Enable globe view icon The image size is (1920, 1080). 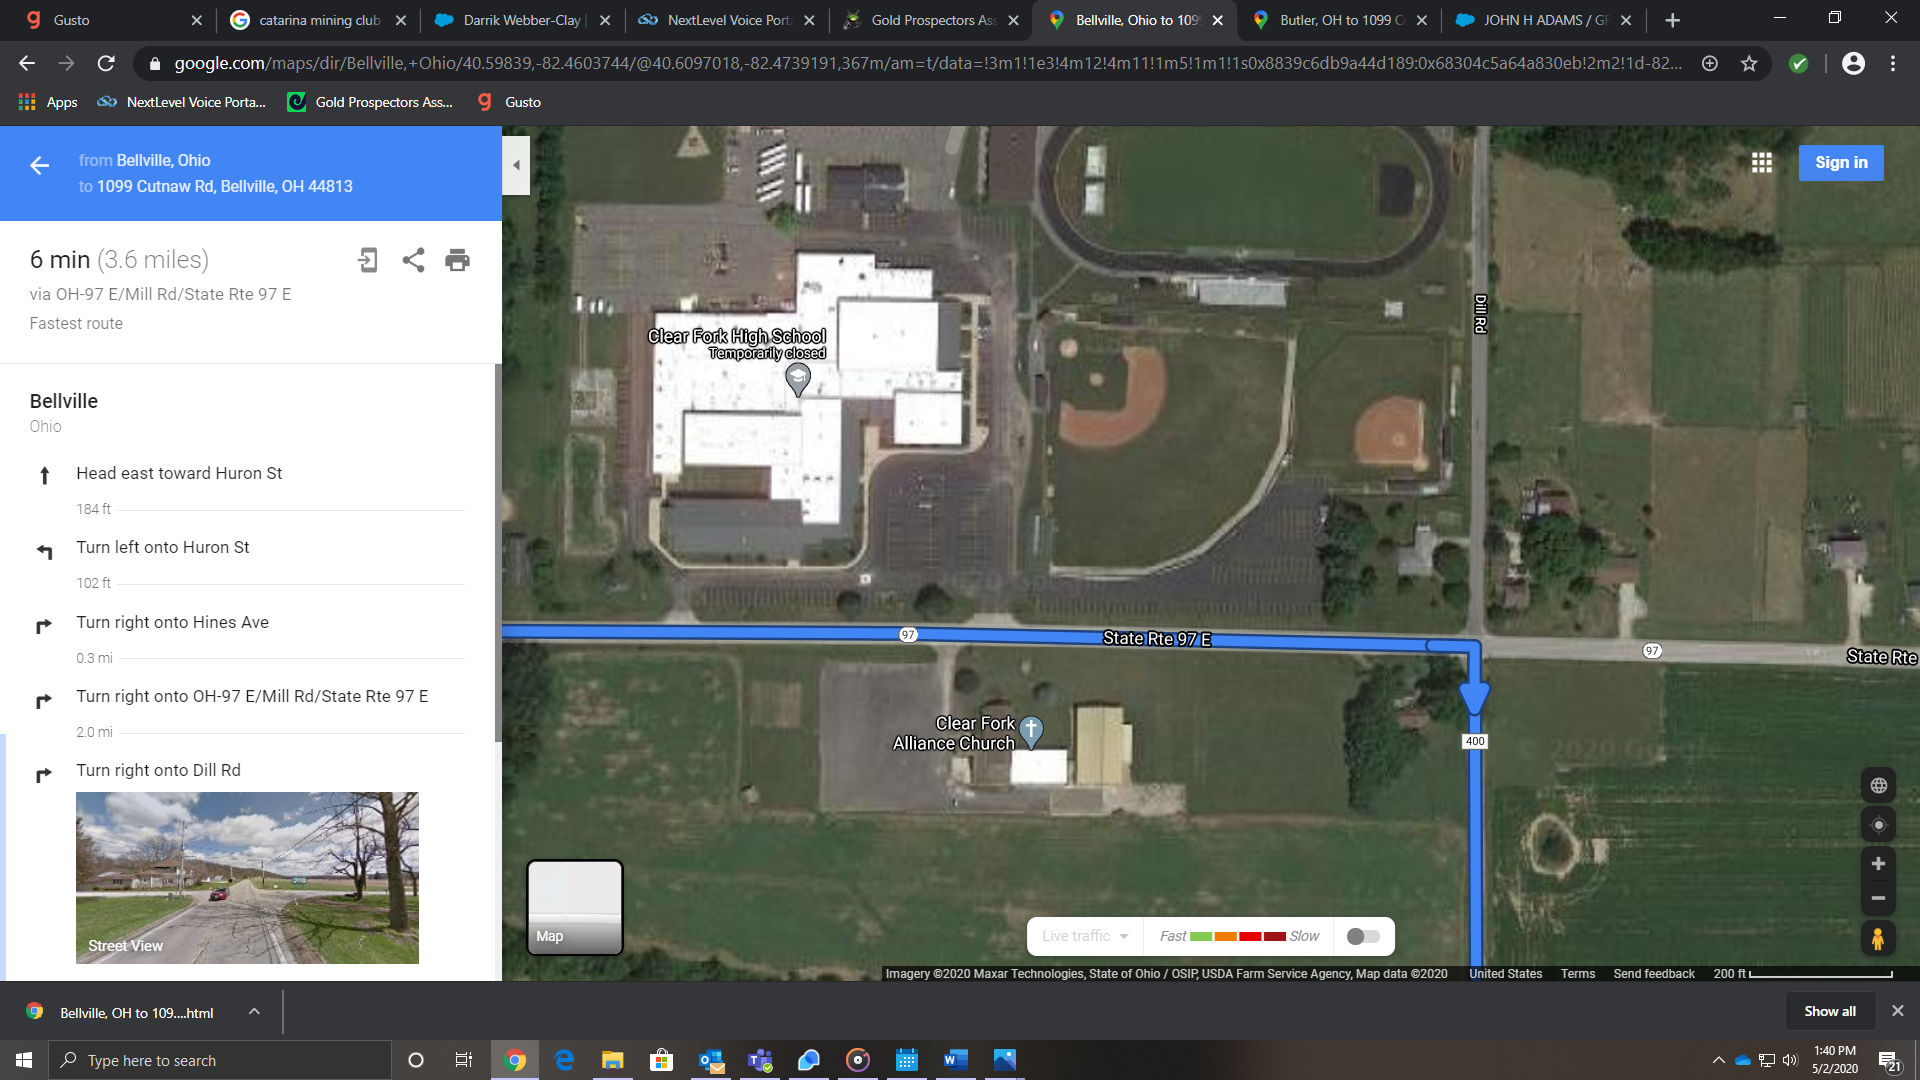pyautogui.click(x=1878, y=786)
